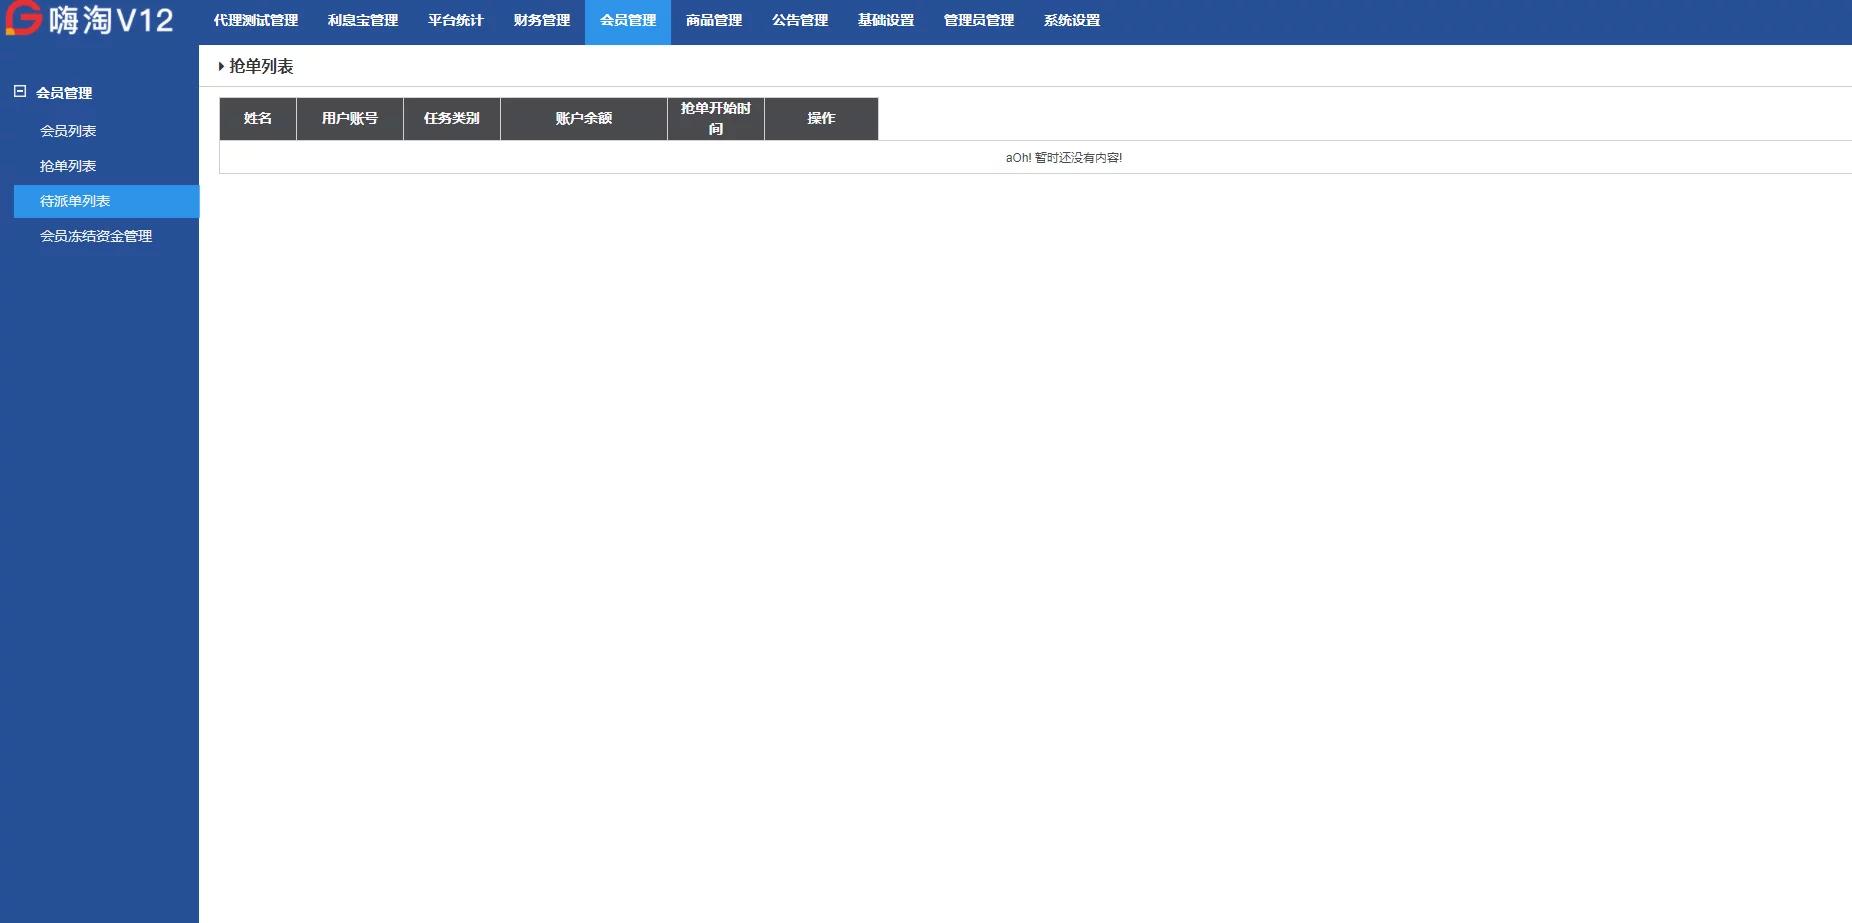Click the 账户余额 column header
Screen dimensions: 1852x923
584,118
